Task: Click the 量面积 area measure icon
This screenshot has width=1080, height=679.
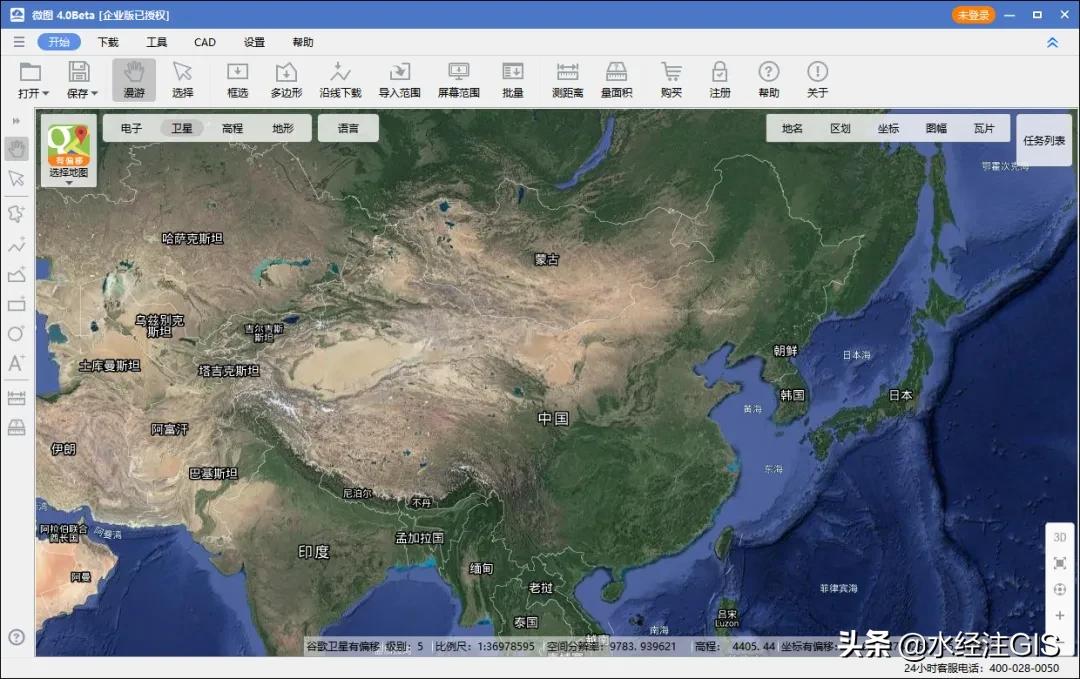Action: click(615, 79)
